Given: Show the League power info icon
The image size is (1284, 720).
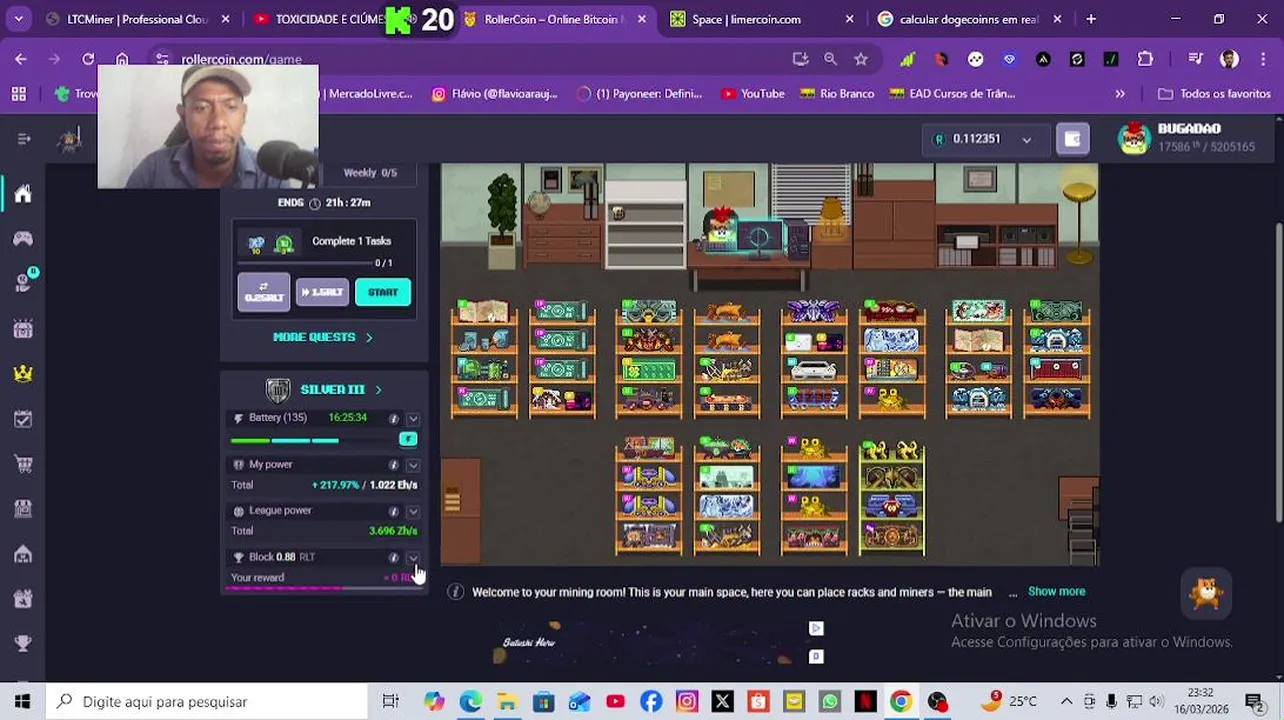Looking at the screenshot, I should tap(393, 511).
